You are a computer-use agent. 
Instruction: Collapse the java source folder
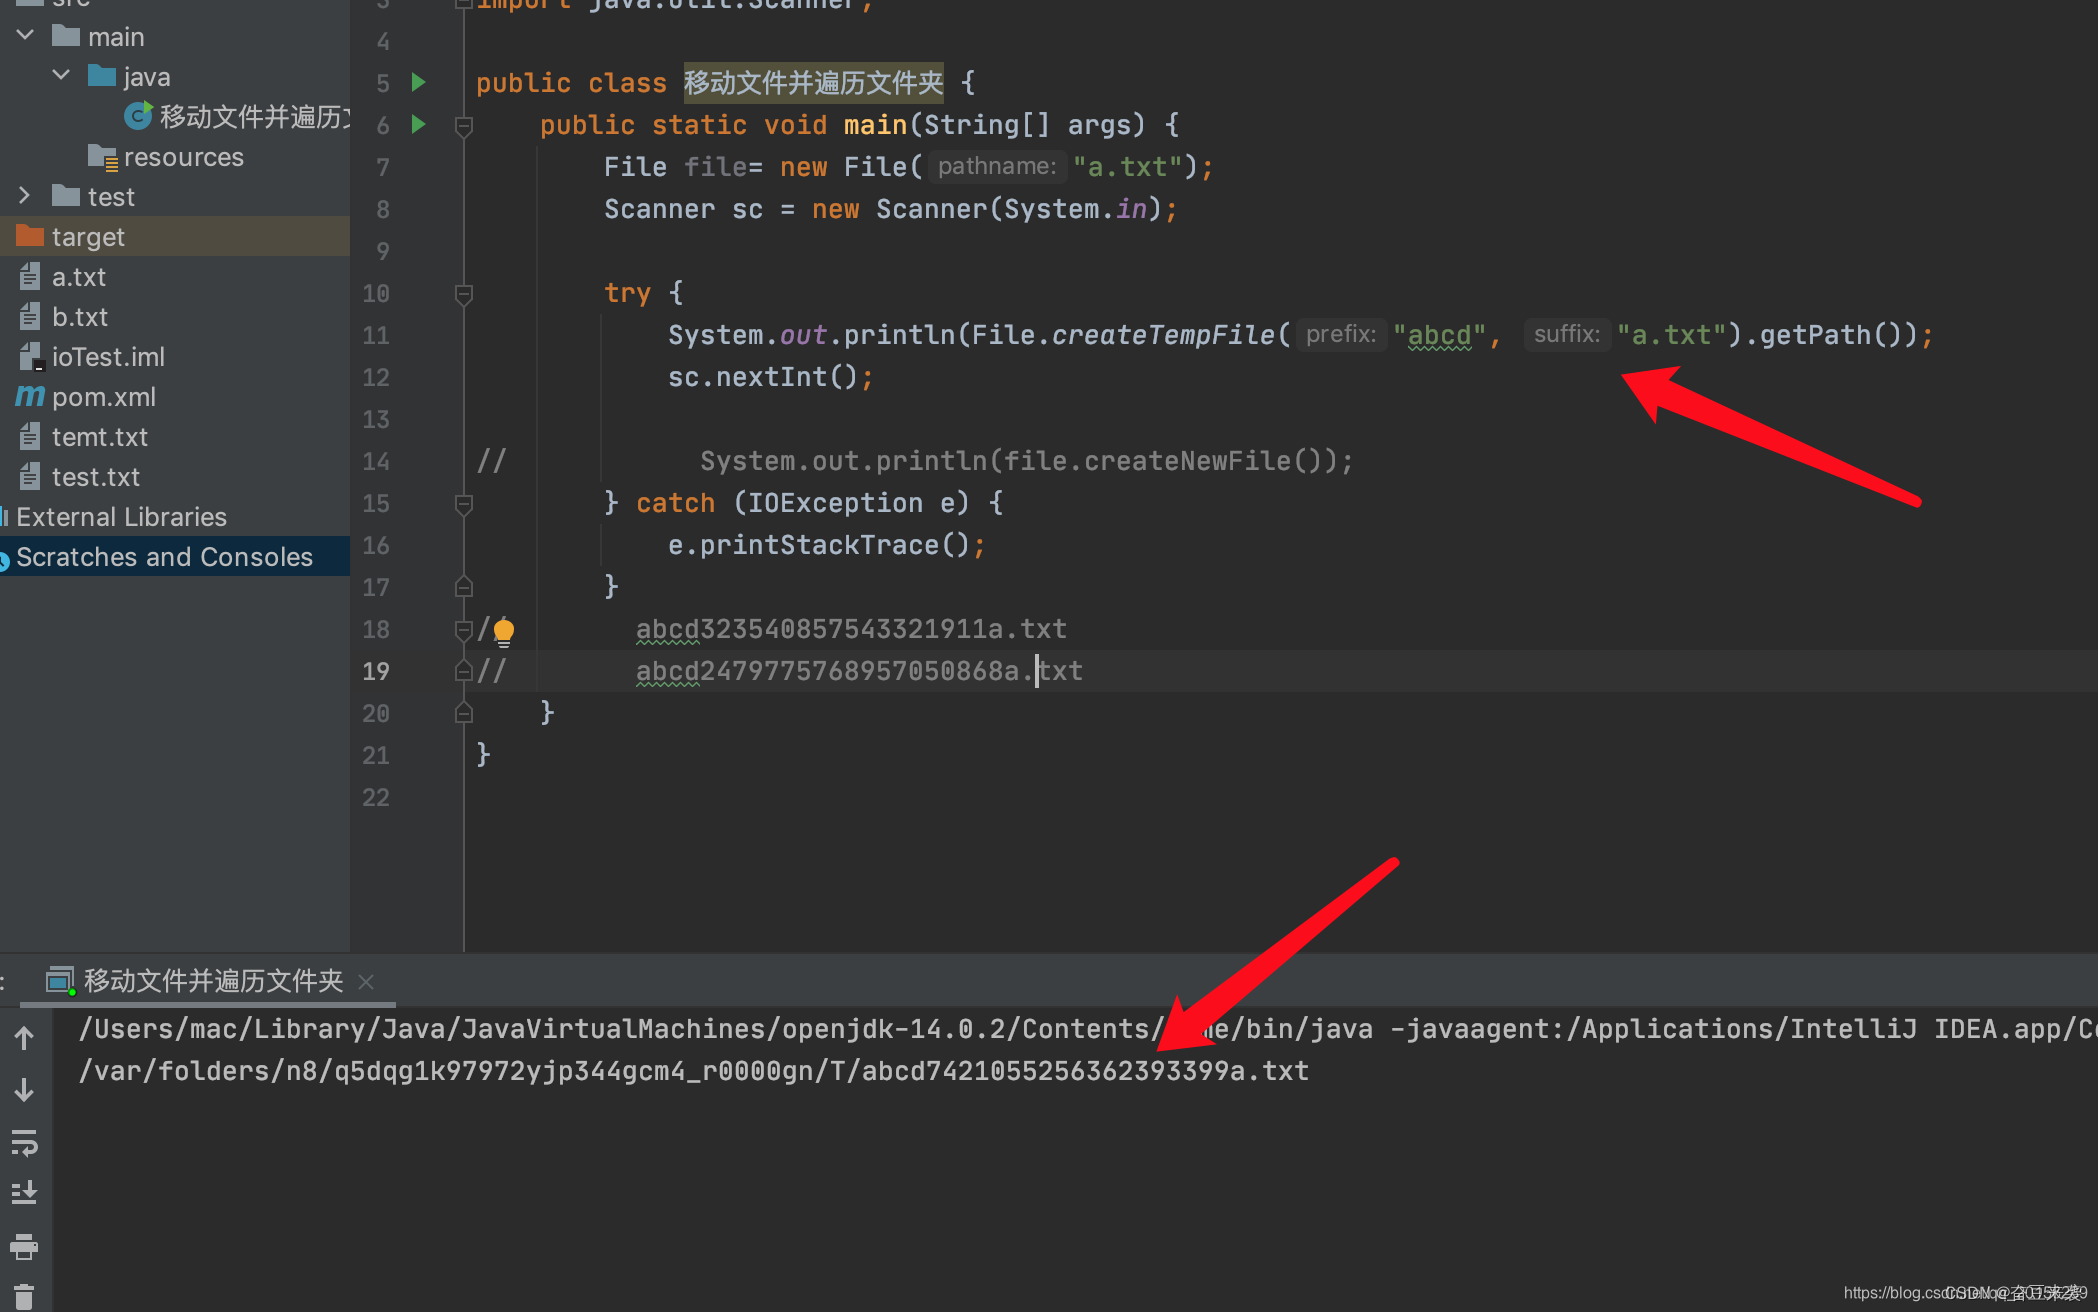pyautogui.click(x=61, y=76)
